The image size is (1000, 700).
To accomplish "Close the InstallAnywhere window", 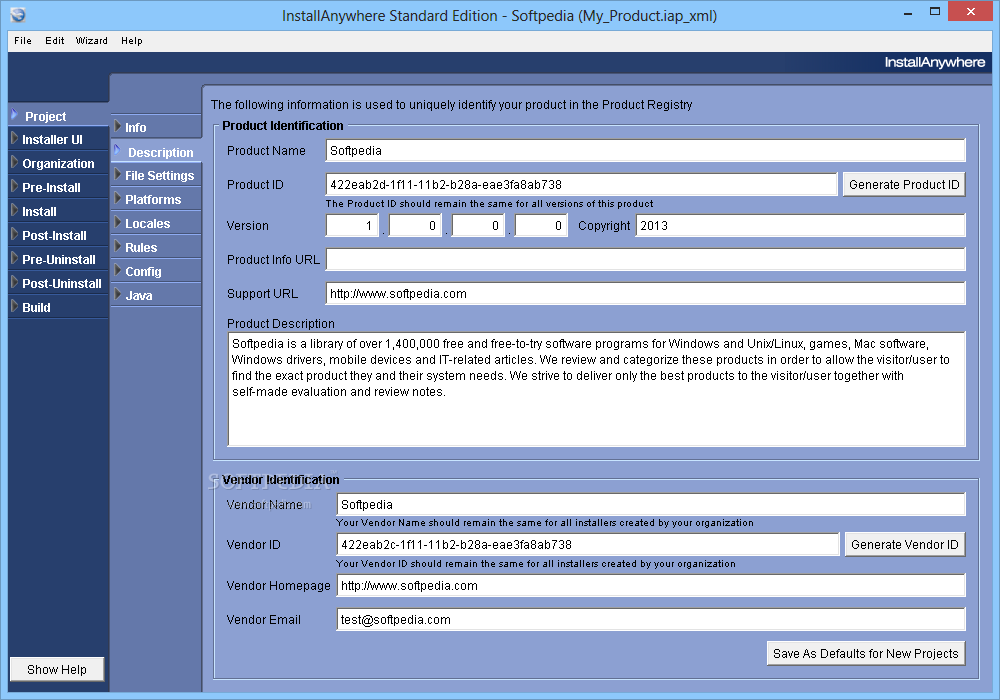I will [x=971, y=11].
